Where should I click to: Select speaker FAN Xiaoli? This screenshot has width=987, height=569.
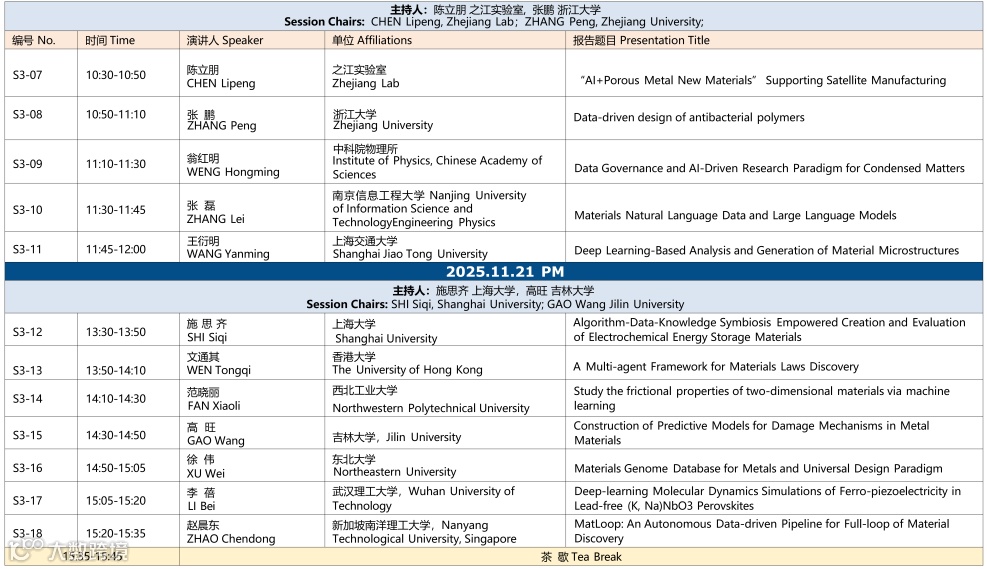click(214, 400)
